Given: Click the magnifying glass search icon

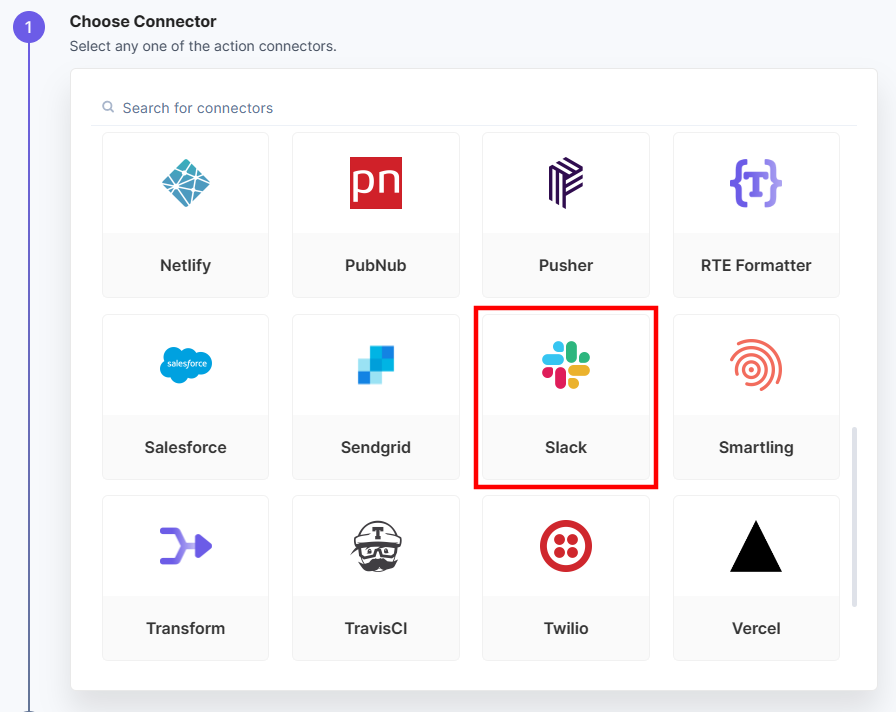Looking at the screenshot, I should coord(107,106).
